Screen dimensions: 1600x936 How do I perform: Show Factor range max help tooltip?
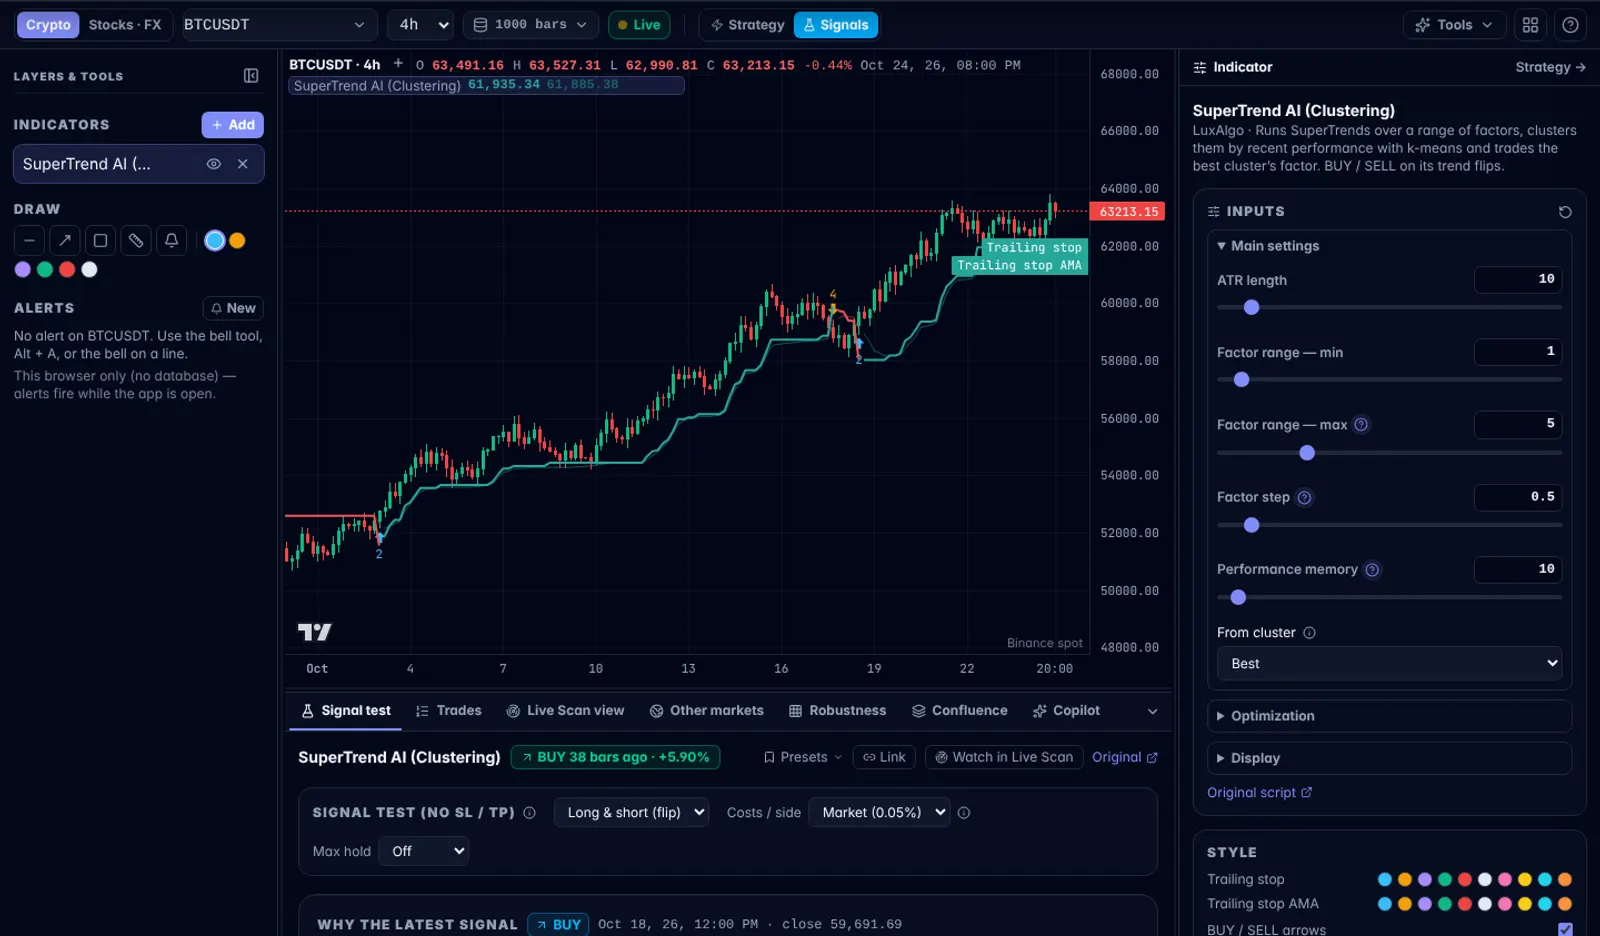pyautogui.click(x=1361, y=425)
